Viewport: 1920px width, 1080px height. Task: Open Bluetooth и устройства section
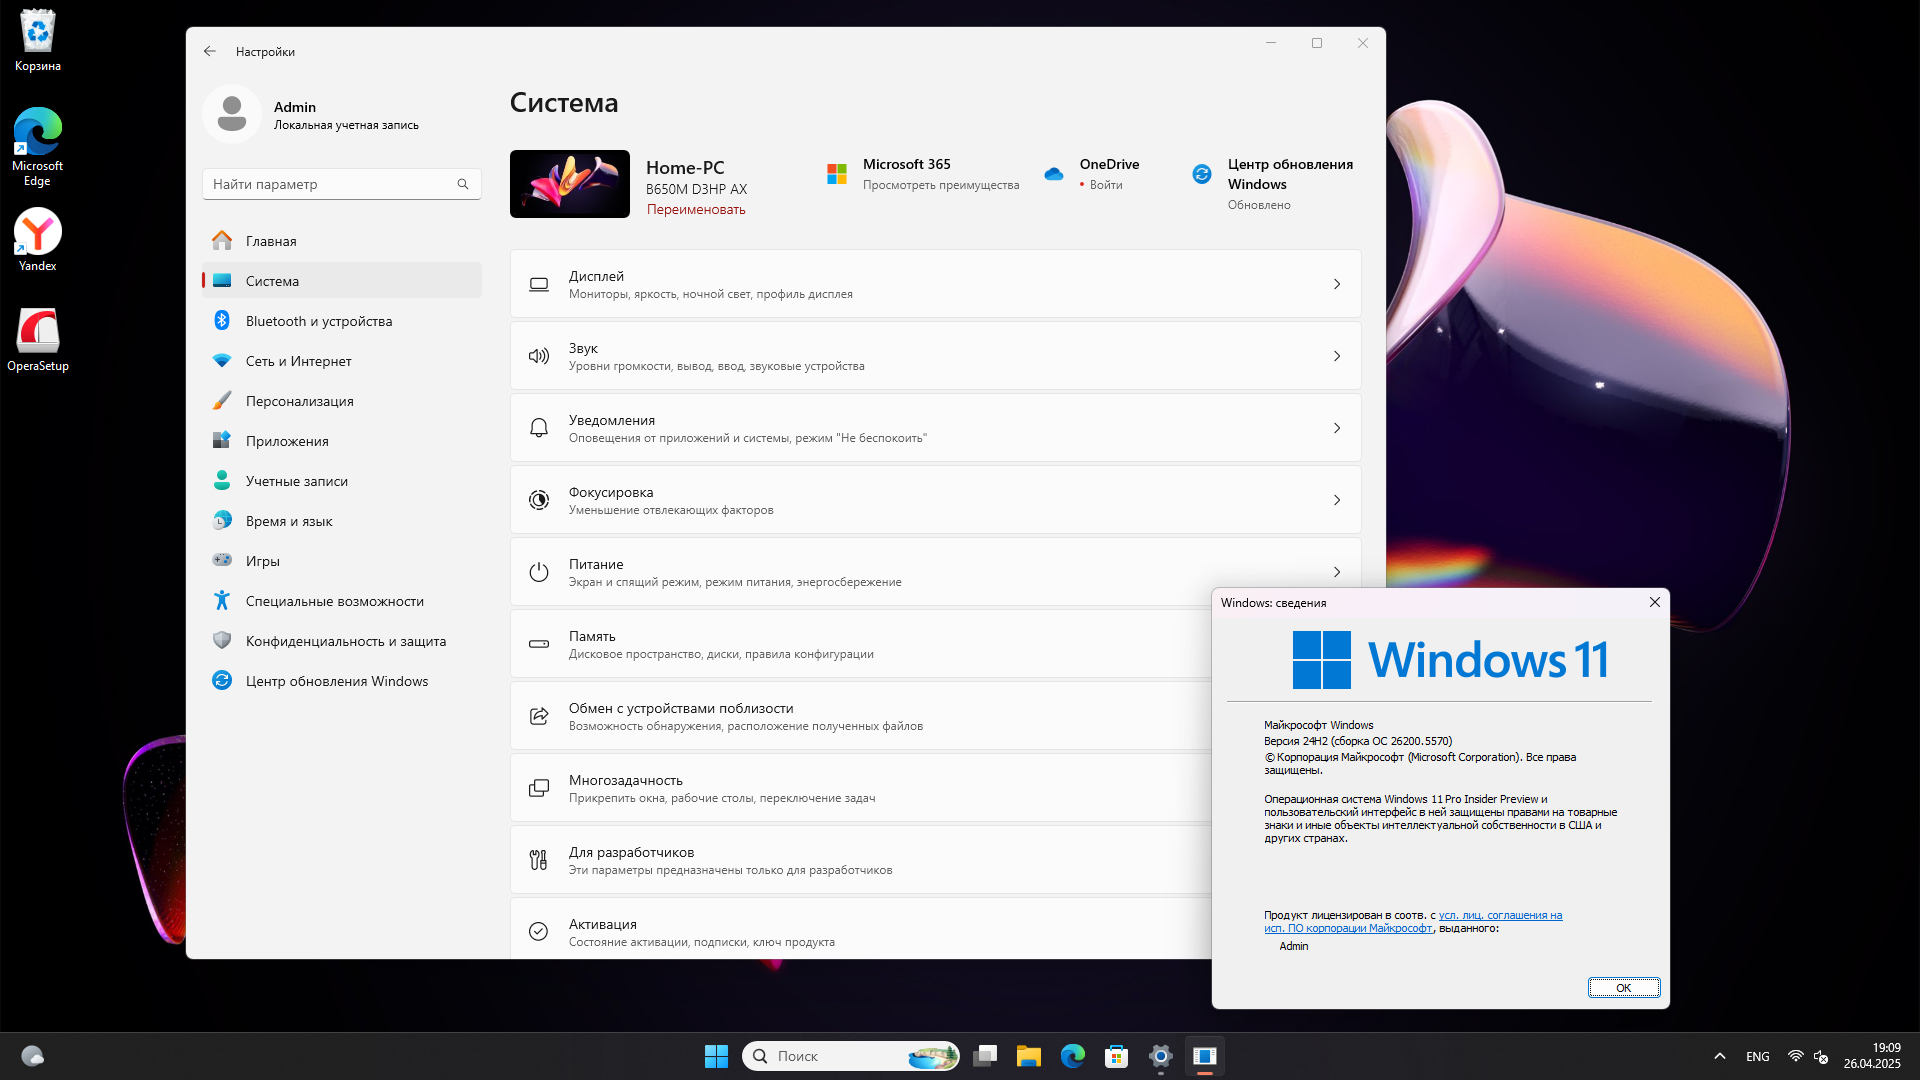pyautogui.click(x=318, y=321)
